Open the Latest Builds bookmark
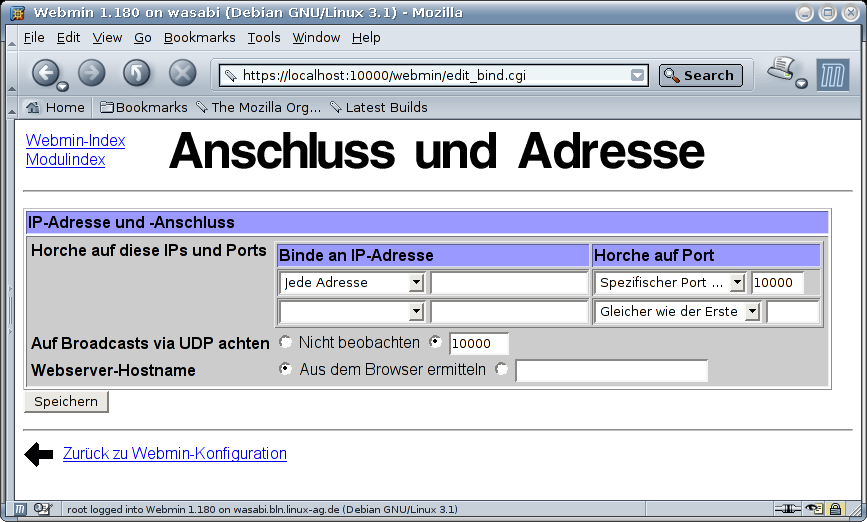This screenshot has height=522, width=867. tap(379, 107)
